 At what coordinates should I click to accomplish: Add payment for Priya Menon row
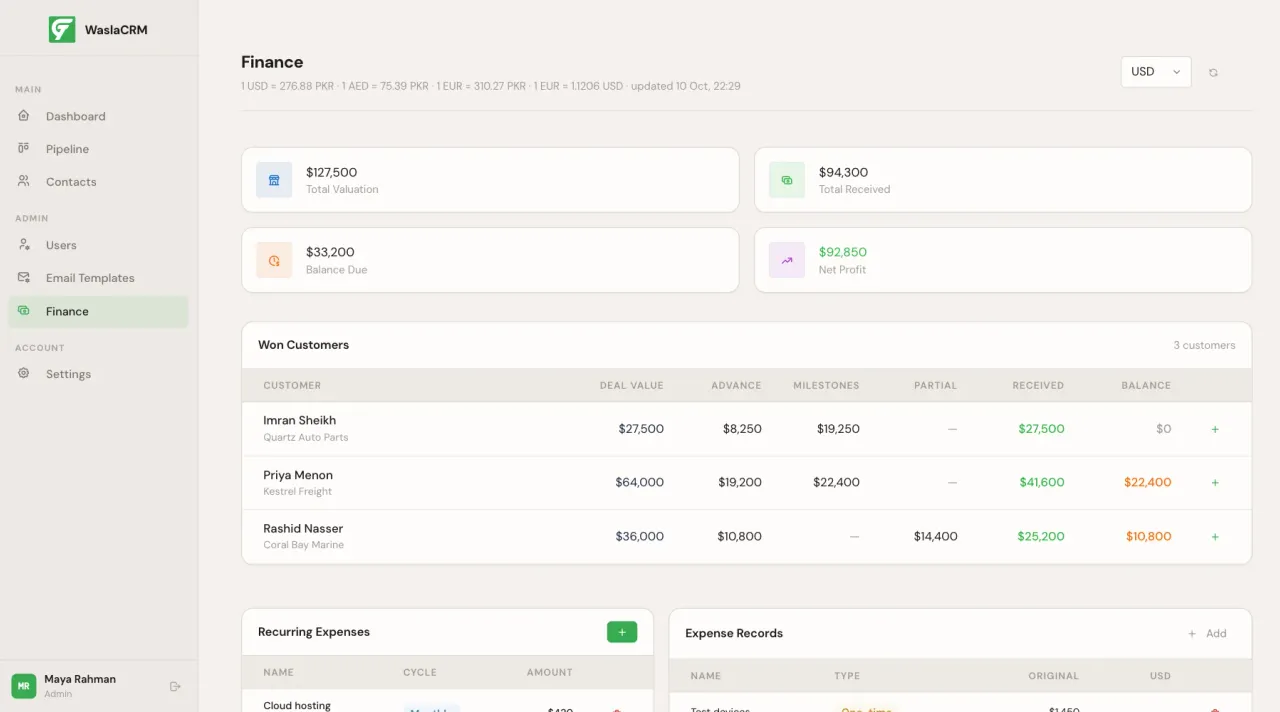[1215, 482]
